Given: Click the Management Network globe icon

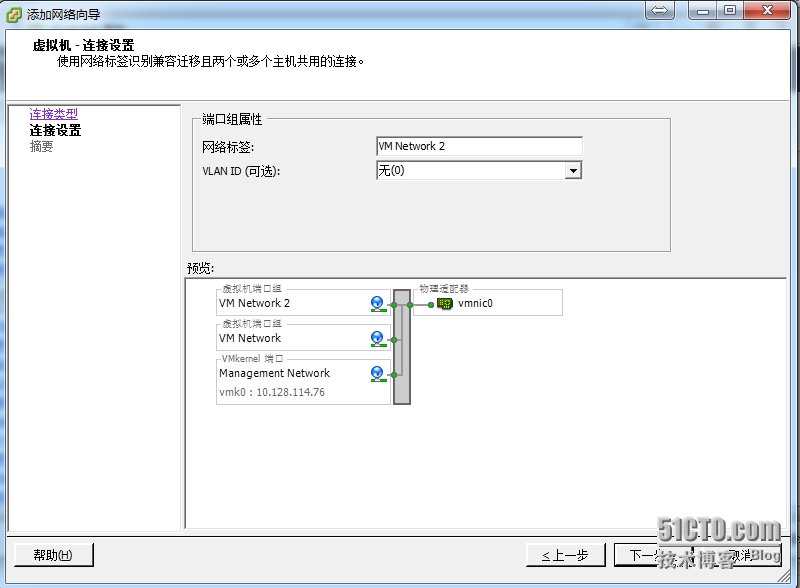Looking at the screenshot, I should pos(378,374).
